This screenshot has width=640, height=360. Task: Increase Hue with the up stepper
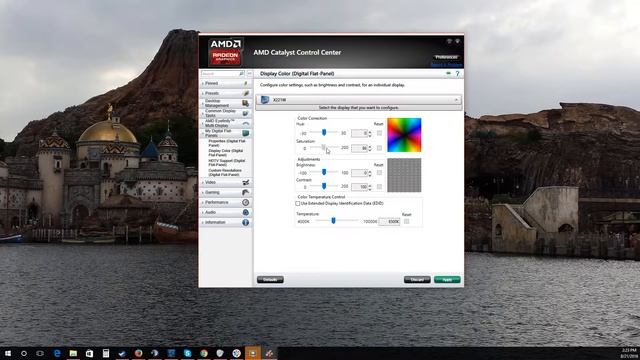[370, 131]
